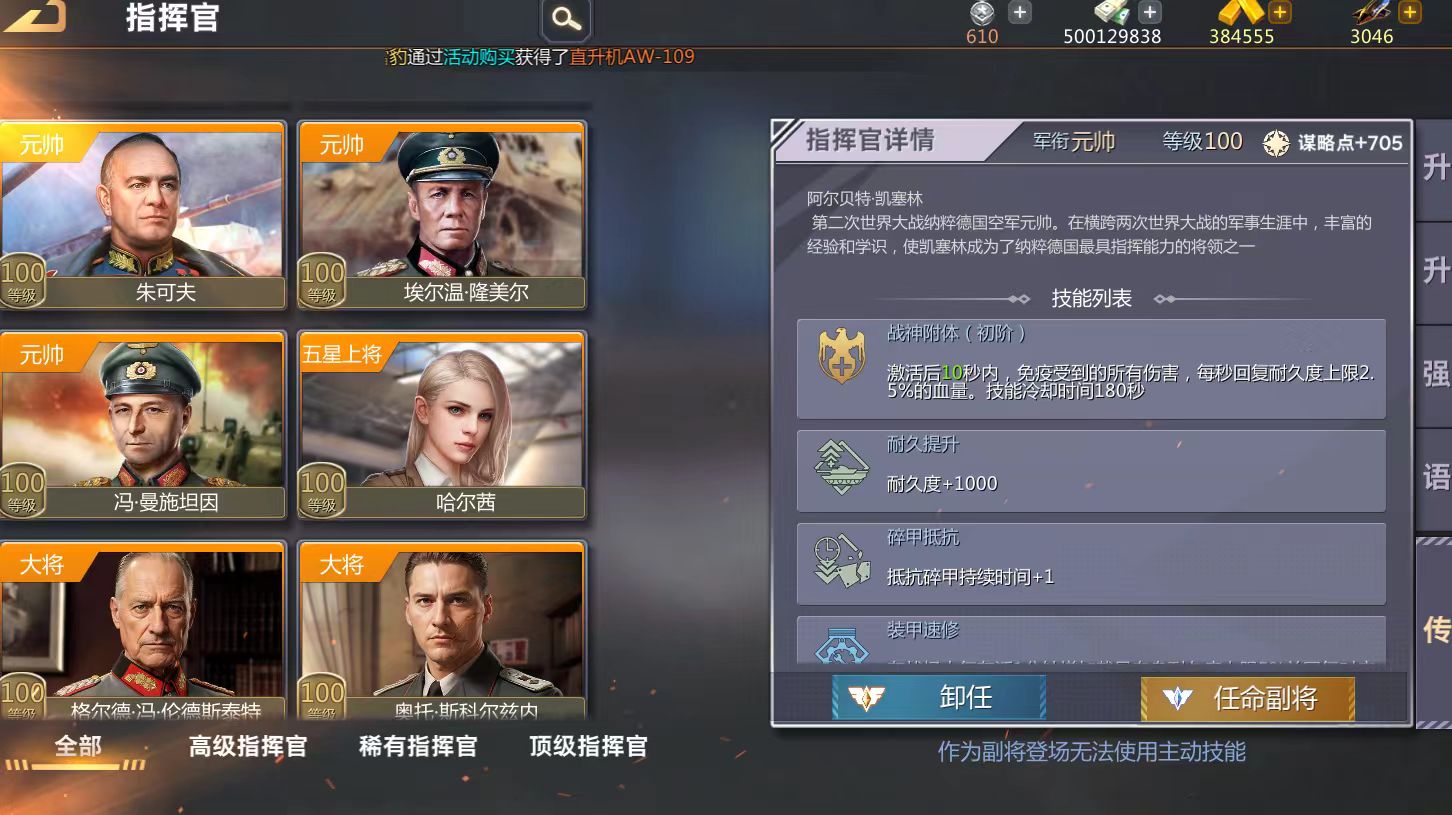Add rocket resource with plus icon

tap(1409, 12)
